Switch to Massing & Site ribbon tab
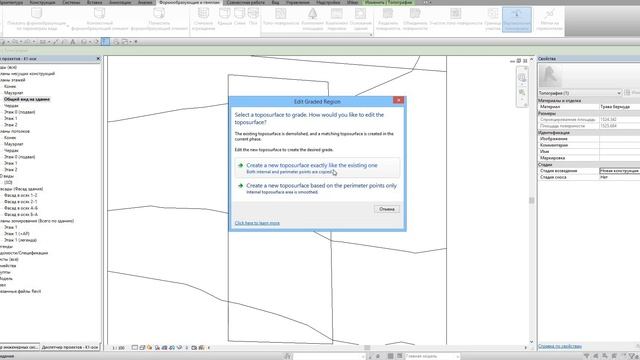Image resolution: width=640 pixels, height=360 pixels. coord(189,2)
